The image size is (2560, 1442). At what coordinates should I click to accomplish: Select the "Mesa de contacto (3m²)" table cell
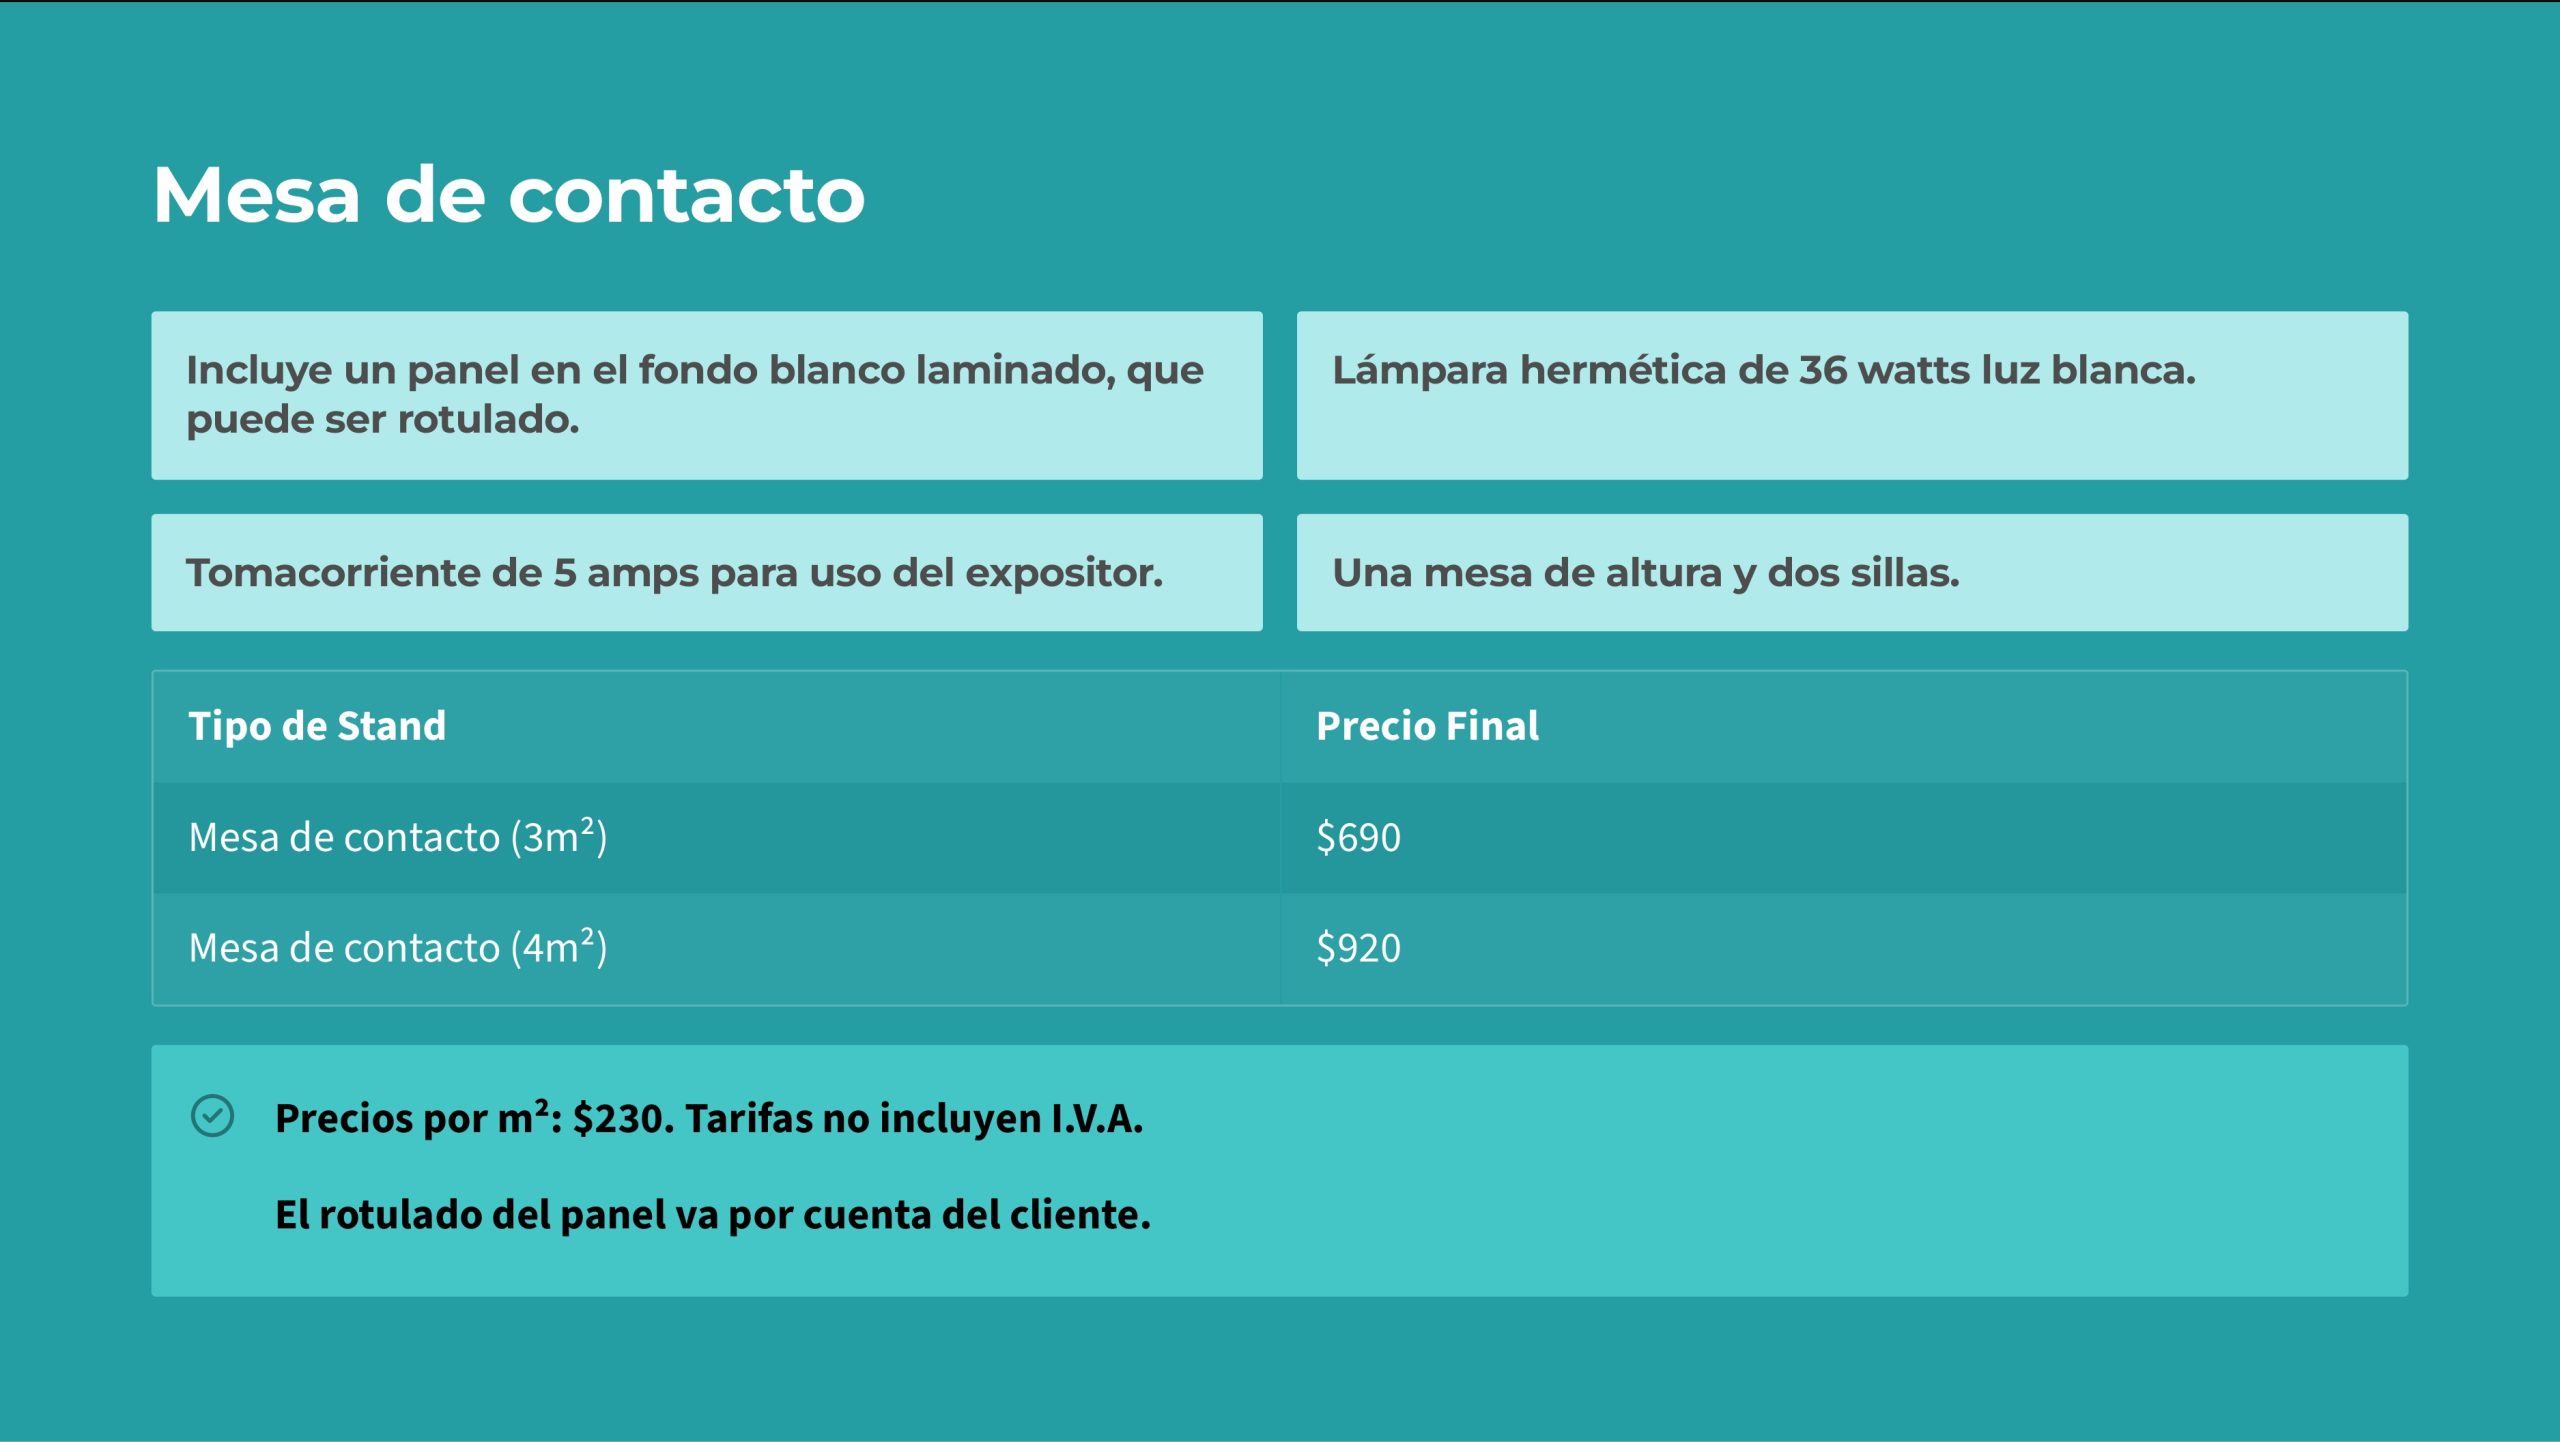[397, 837]
